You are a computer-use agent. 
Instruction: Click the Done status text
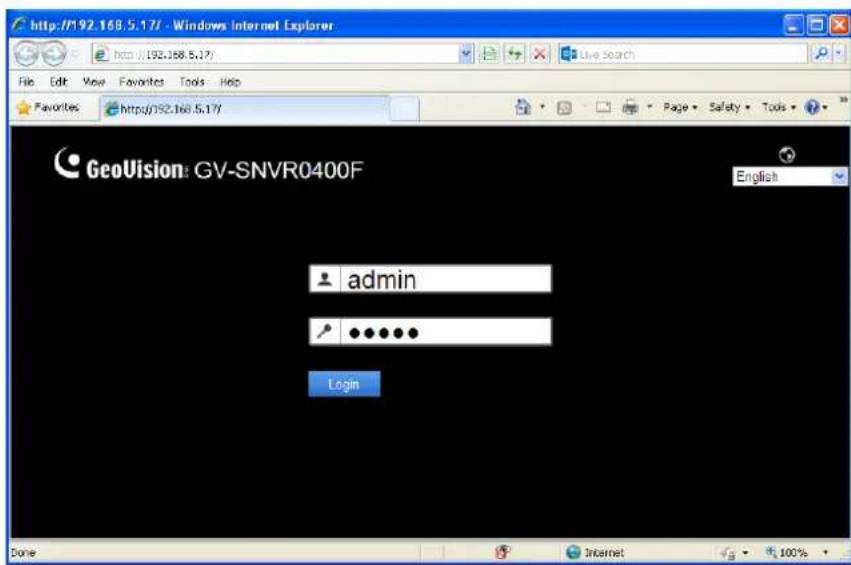click(x=23, y=553)
